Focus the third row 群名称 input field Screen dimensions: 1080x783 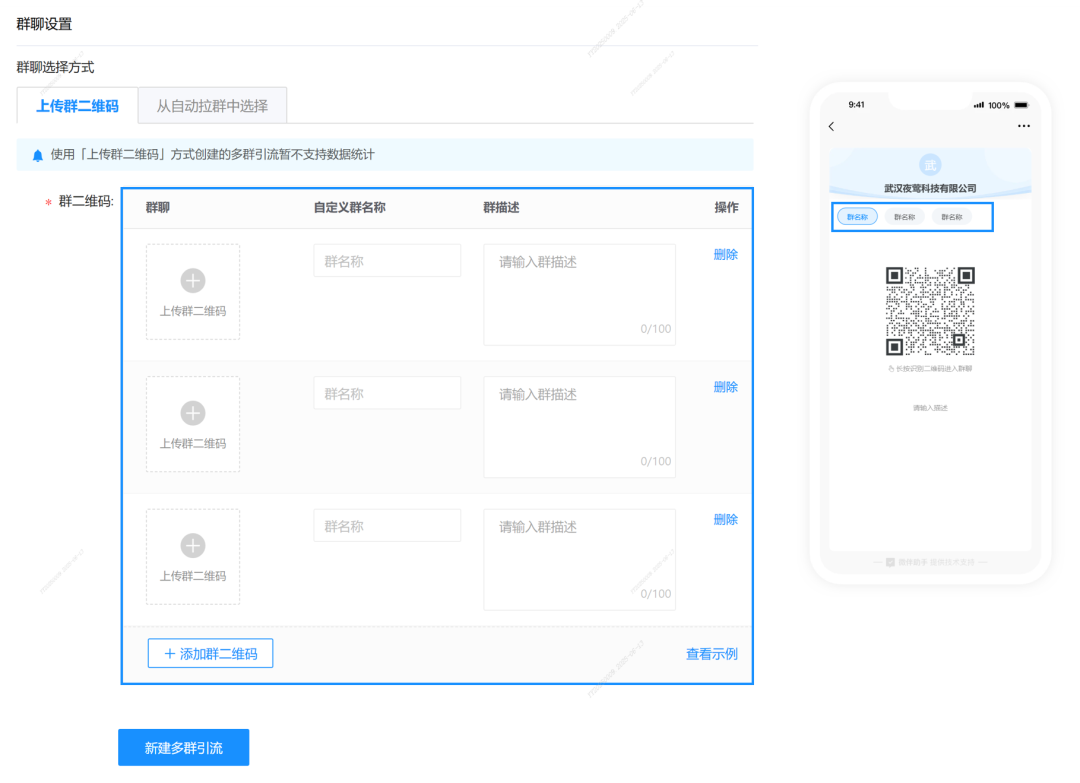tap(387, 526)
